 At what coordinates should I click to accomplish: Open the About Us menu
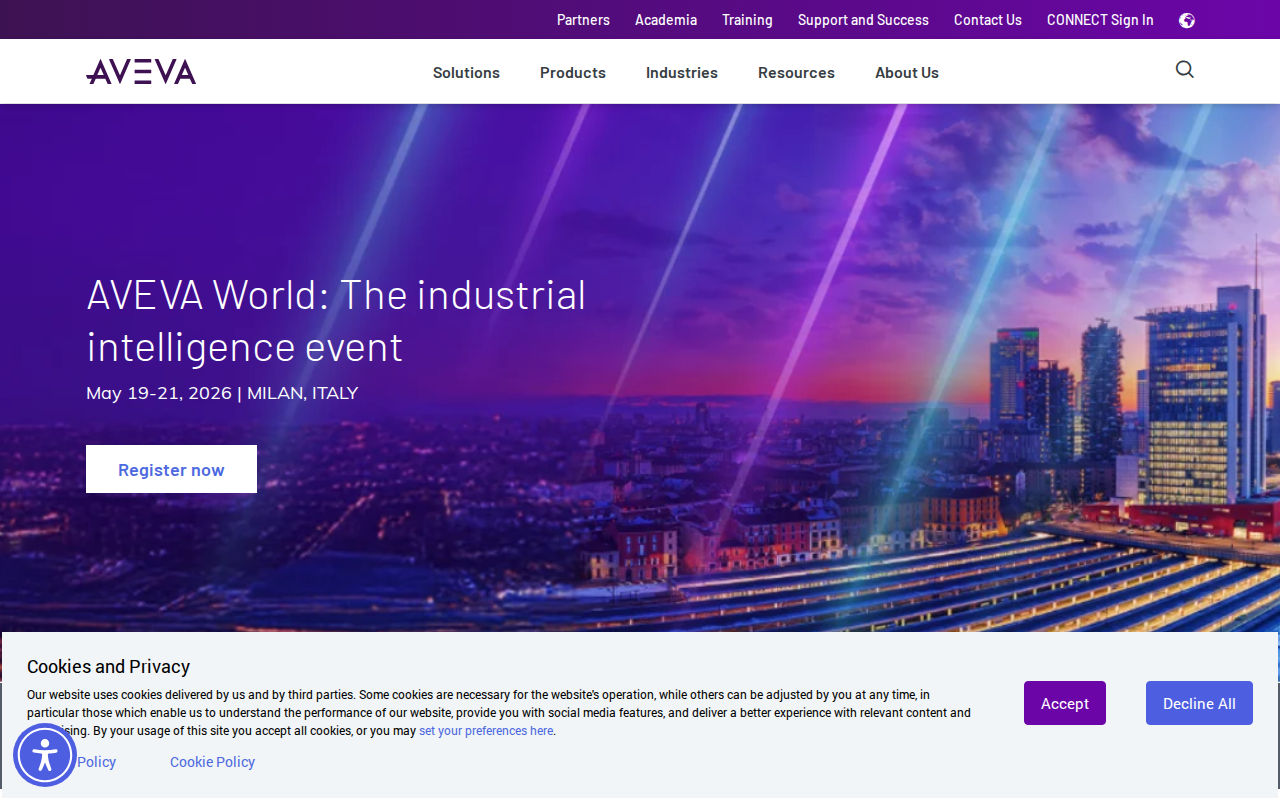click(907, 73)
